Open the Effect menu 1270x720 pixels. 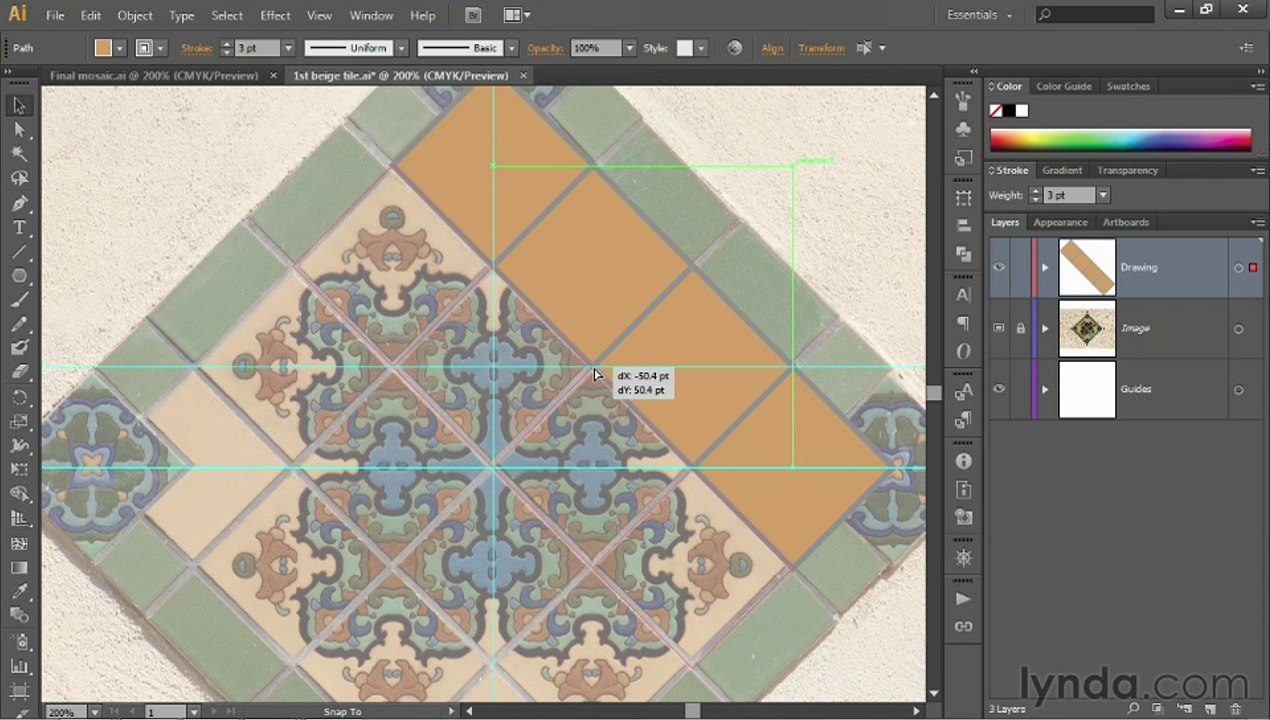pyautogui.click(x=275, y=15)
